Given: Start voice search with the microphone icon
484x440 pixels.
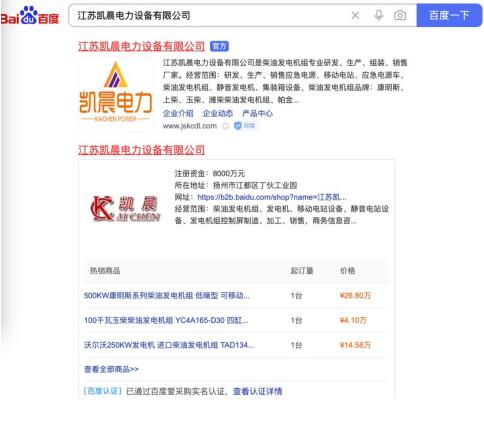Looking at the screenshot, I should point(378,15).
